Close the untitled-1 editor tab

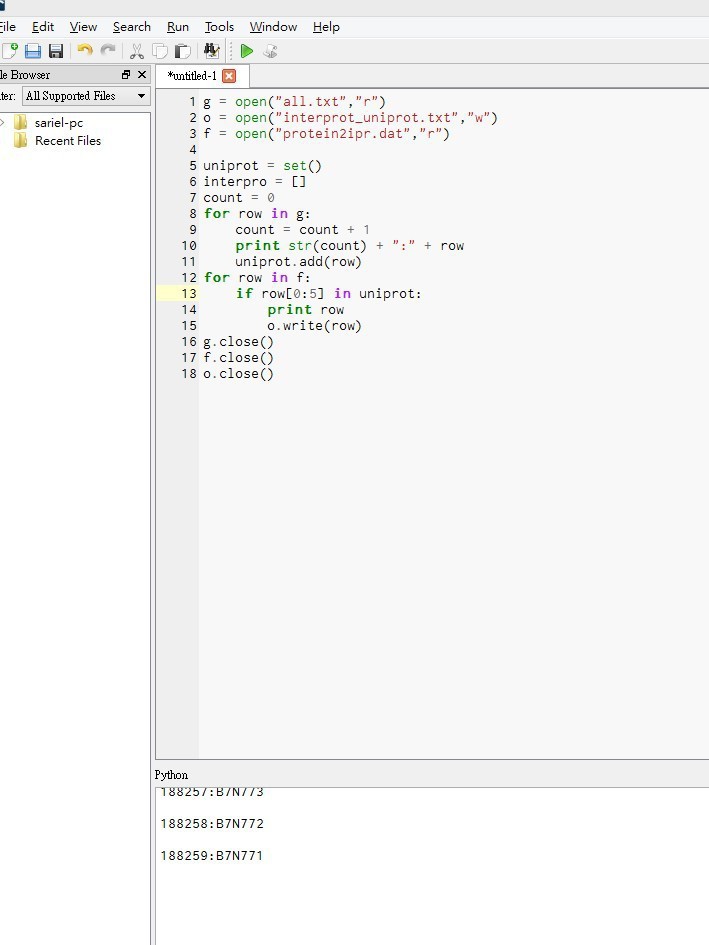click(229, 76)
